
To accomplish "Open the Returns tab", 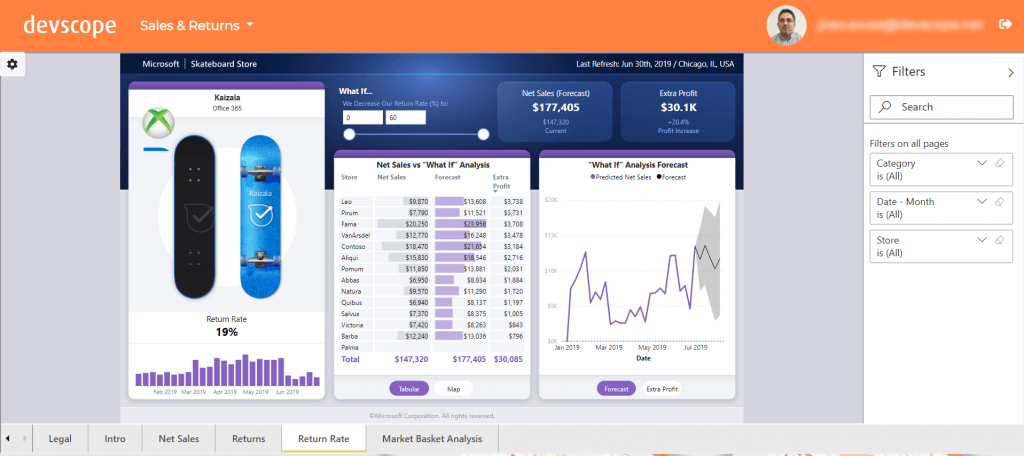I will (x=249, y=438).
